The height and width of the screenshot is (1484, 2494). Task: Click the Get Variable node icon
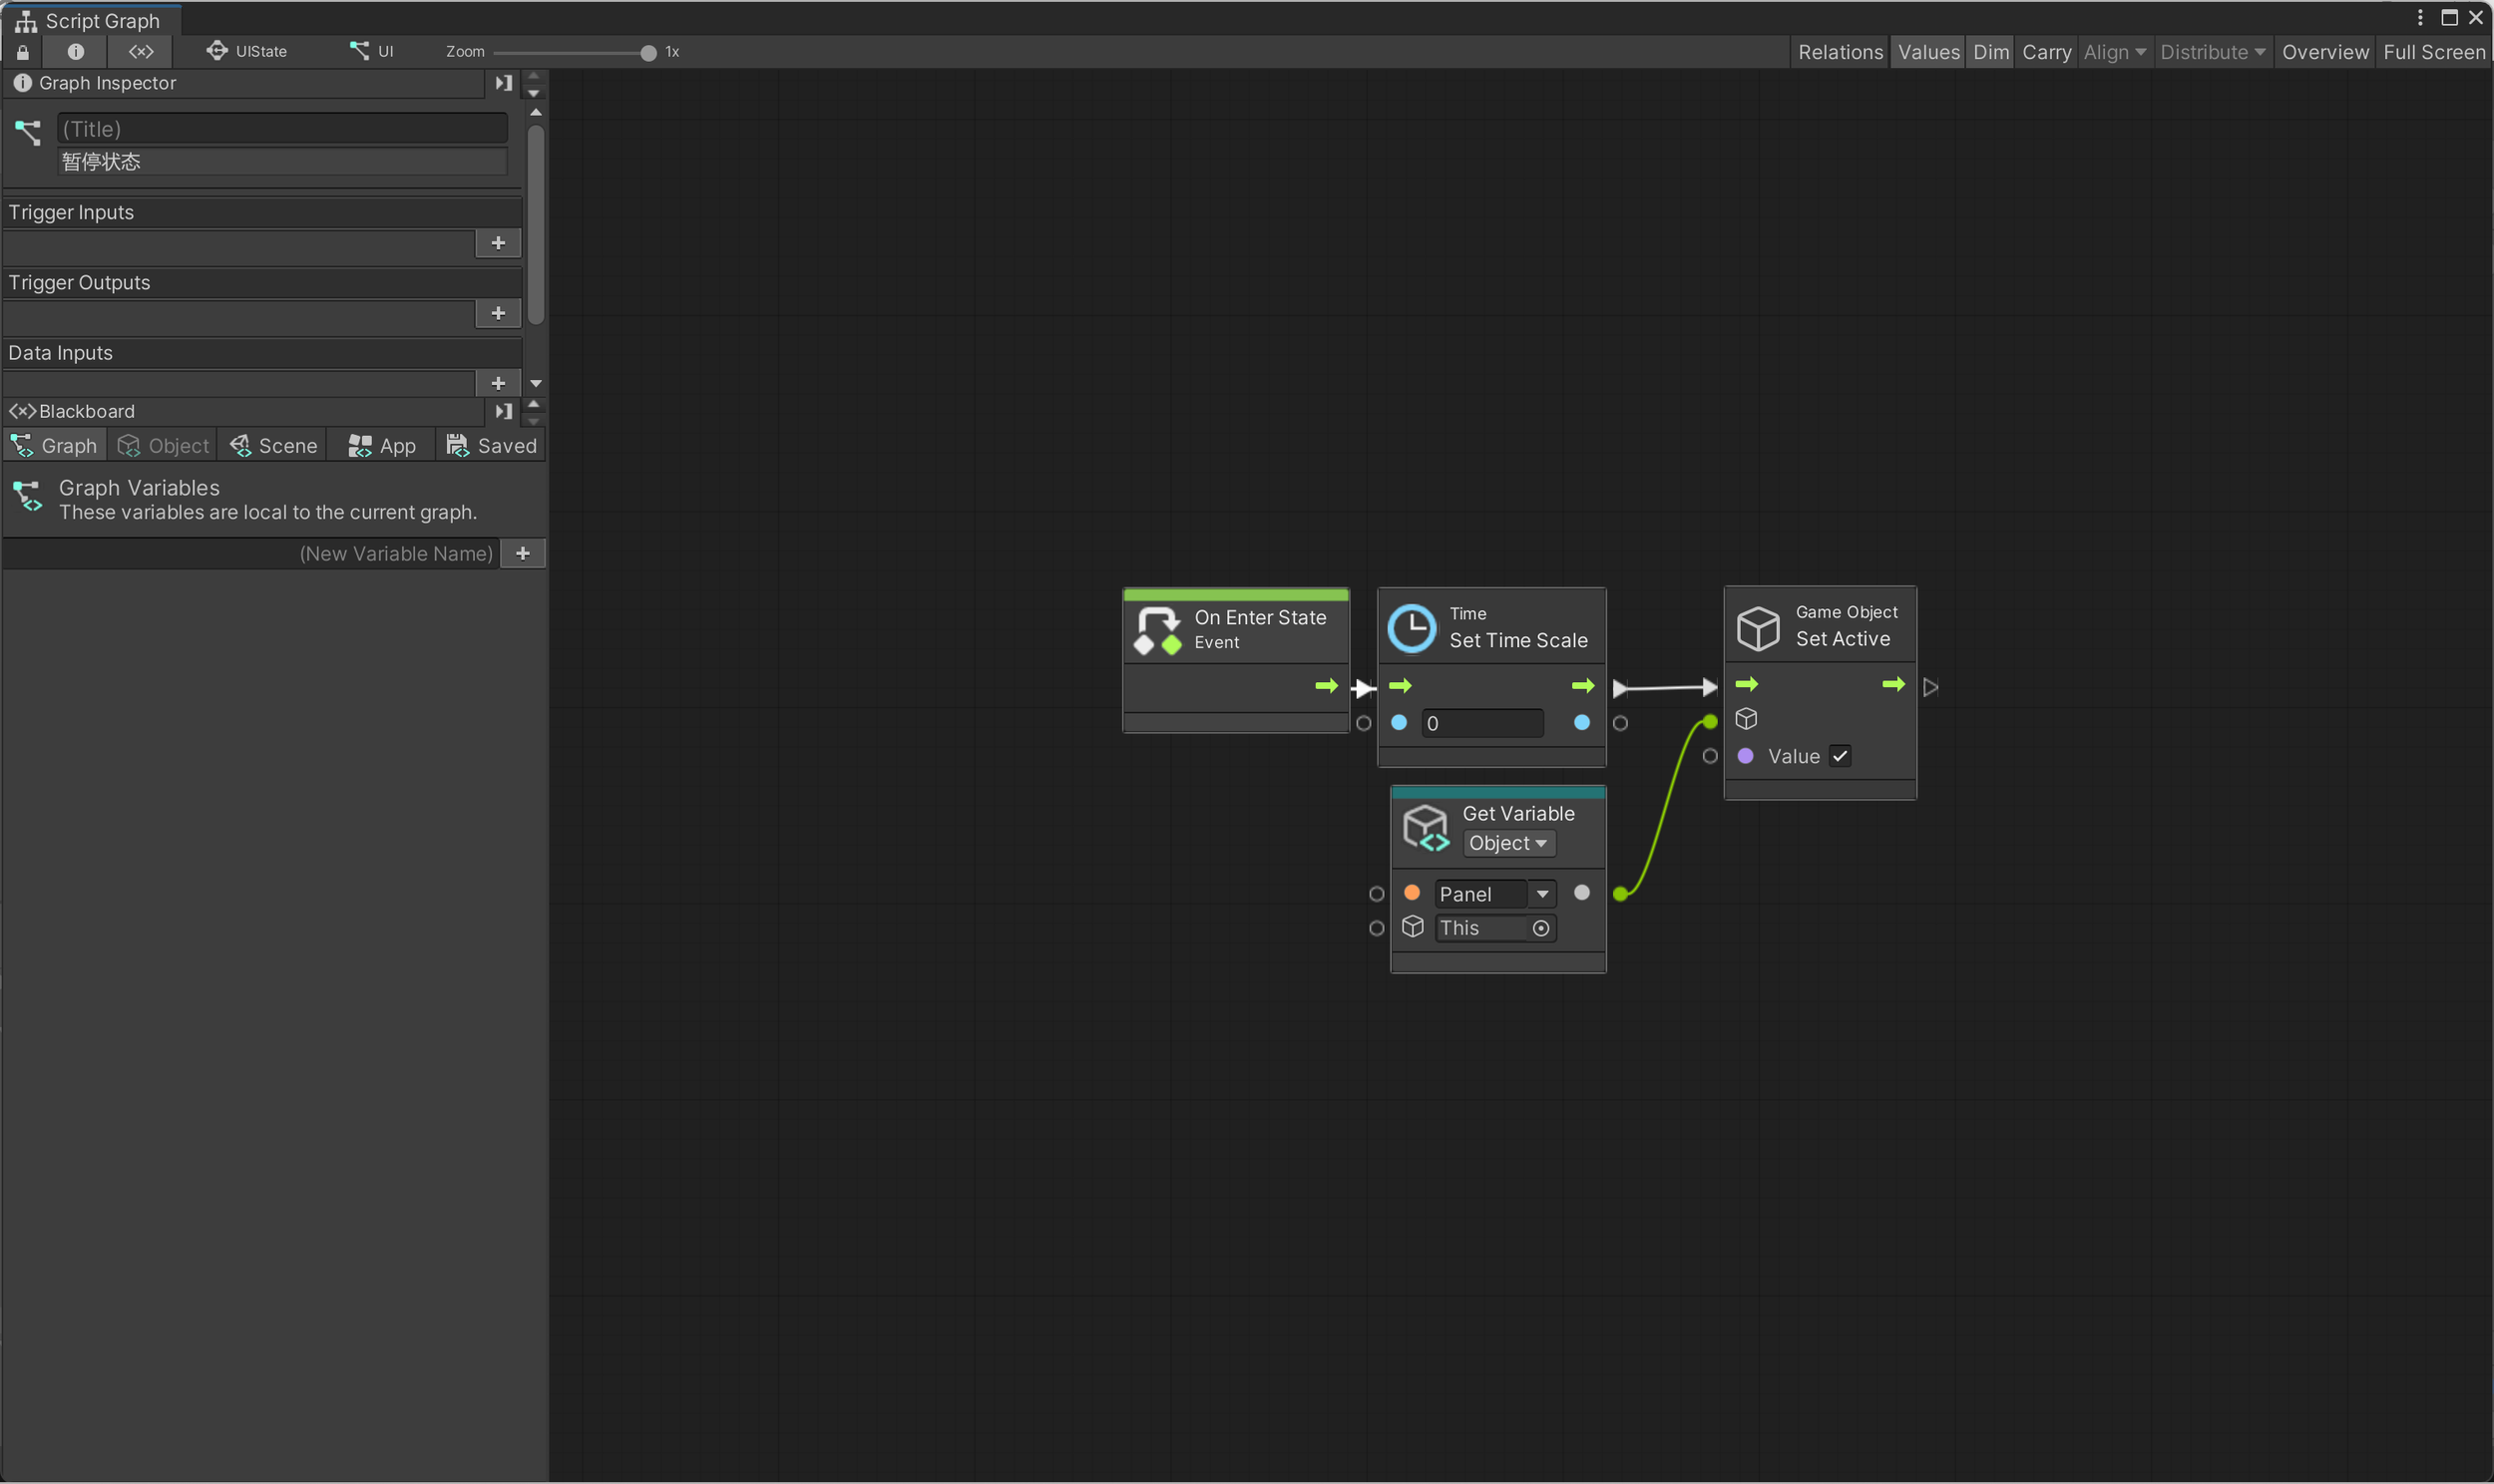pos(1425,828)
